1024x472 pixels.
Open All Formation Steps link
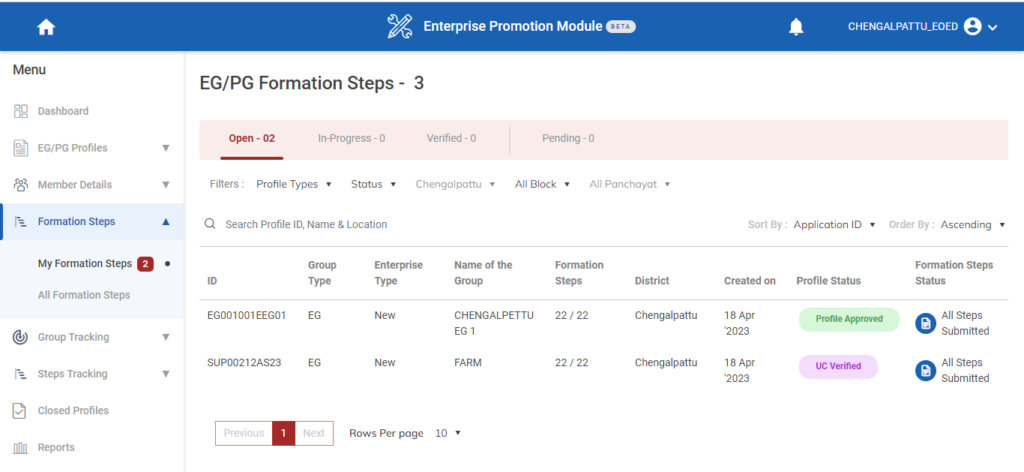(x=84, y=295)
